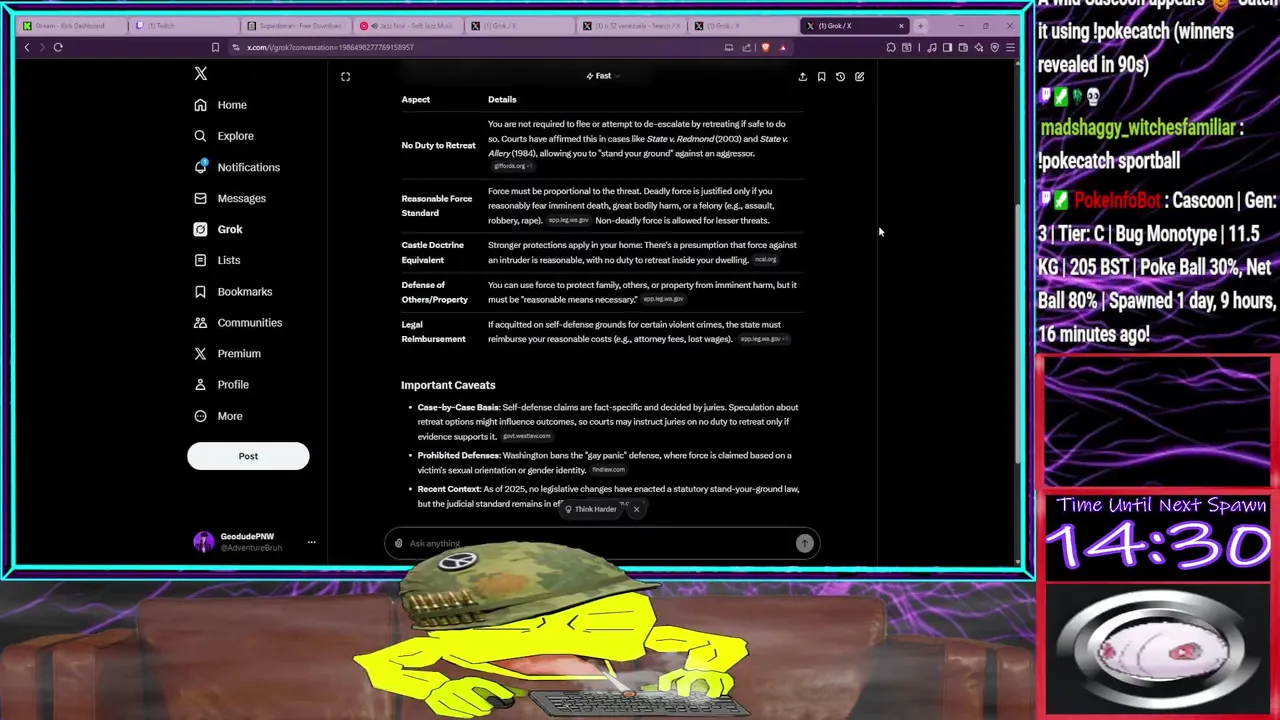
Task: Click the white Post button
Action: tap(248, 456)
